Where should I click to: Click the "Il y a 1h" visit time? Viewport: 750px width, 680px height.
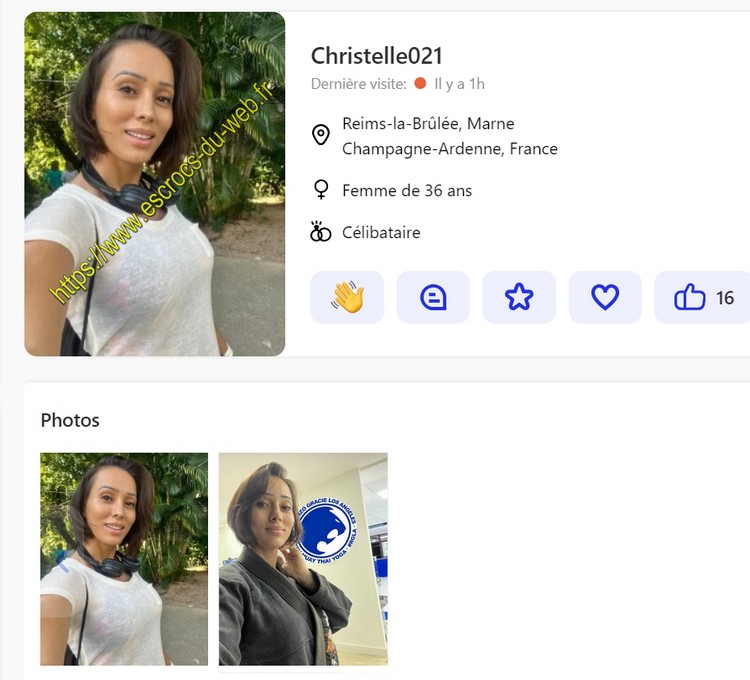pos(459,84)
